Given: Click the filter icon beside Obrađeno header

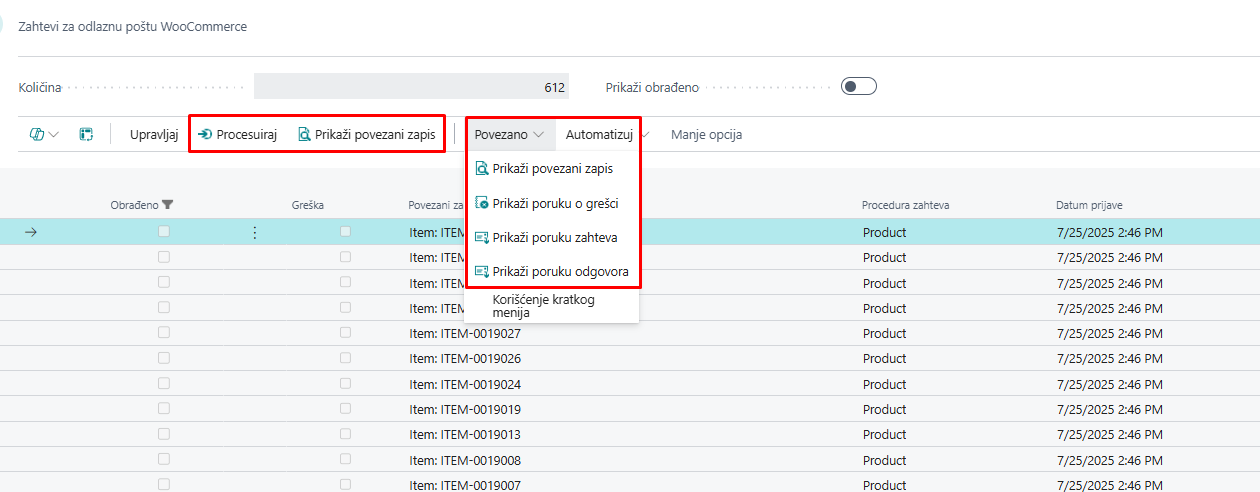Looking at the screenshot, I should click(x=168, y=205).
